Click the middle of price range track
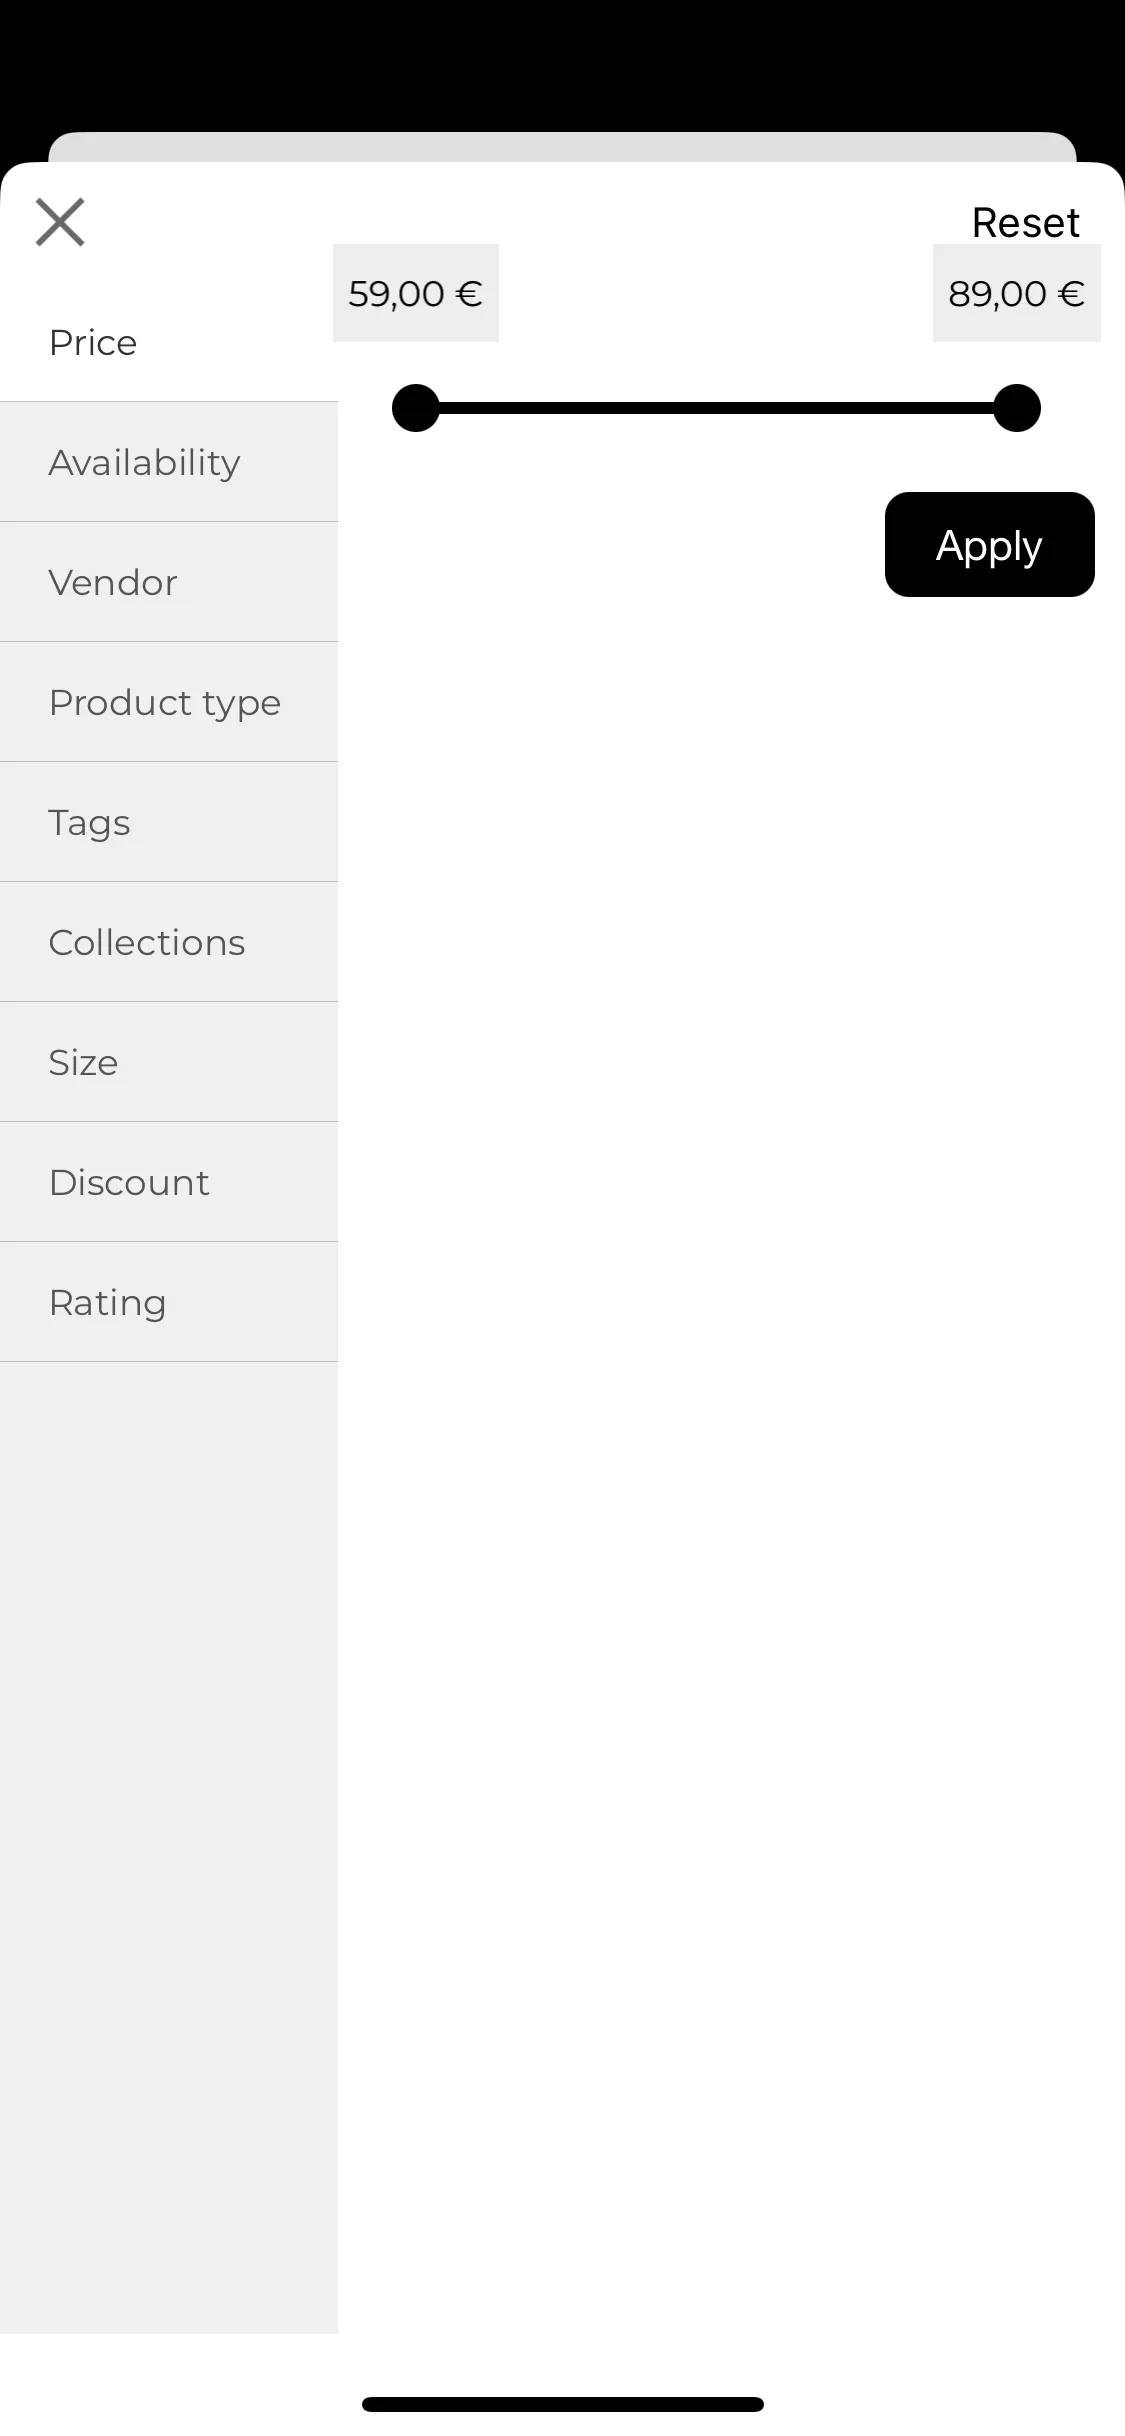 (716, 408)
